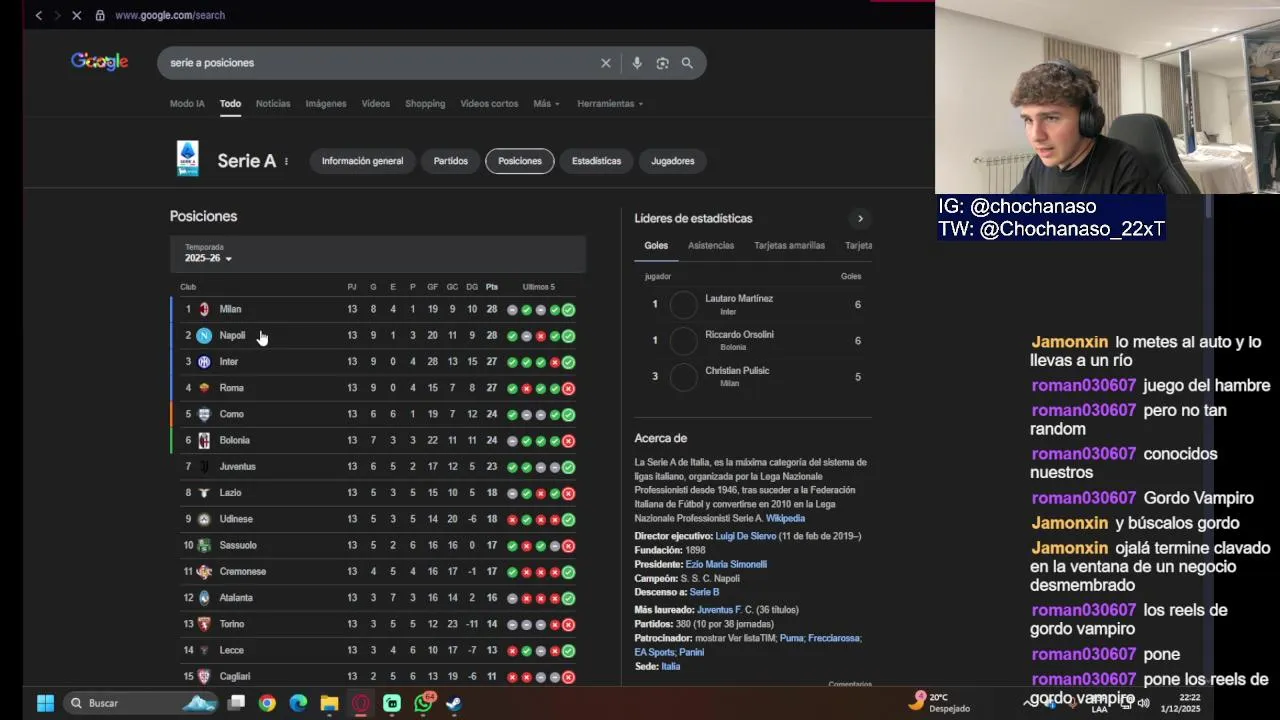
Task: Open the Estadísticas chip
Action: [596, 161]
